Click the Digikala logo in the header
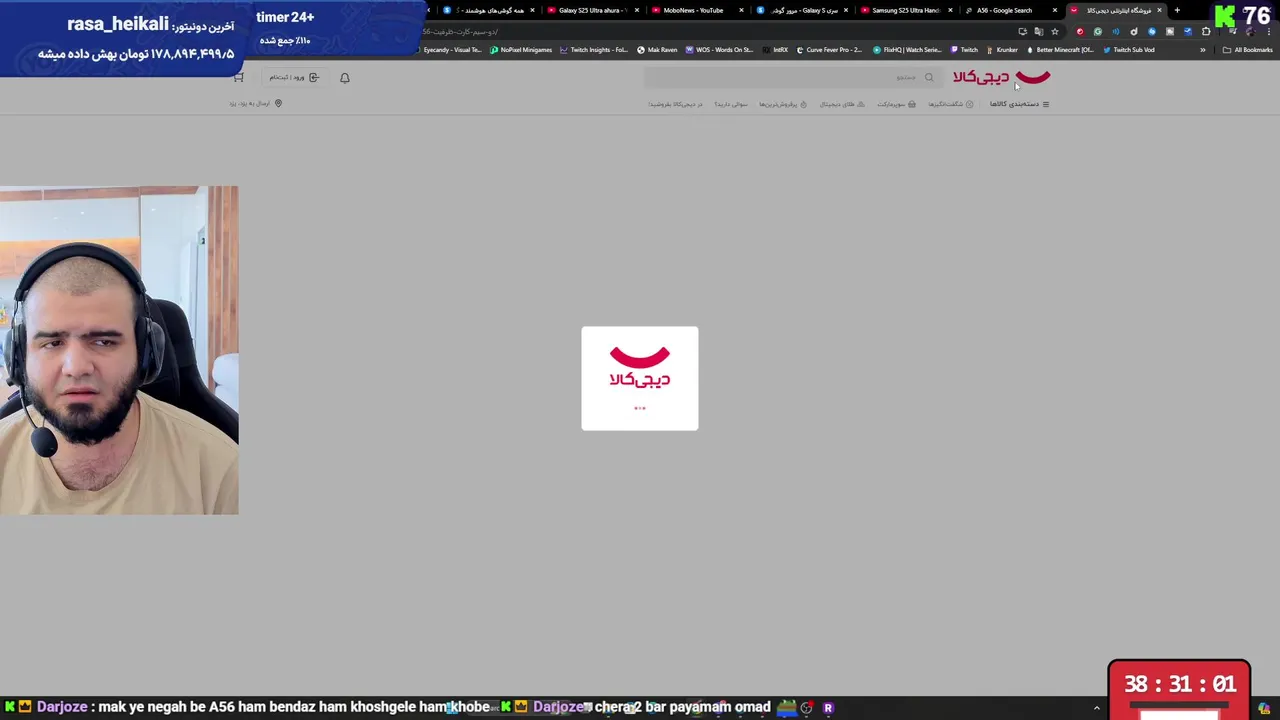 tap(1001, 77)
